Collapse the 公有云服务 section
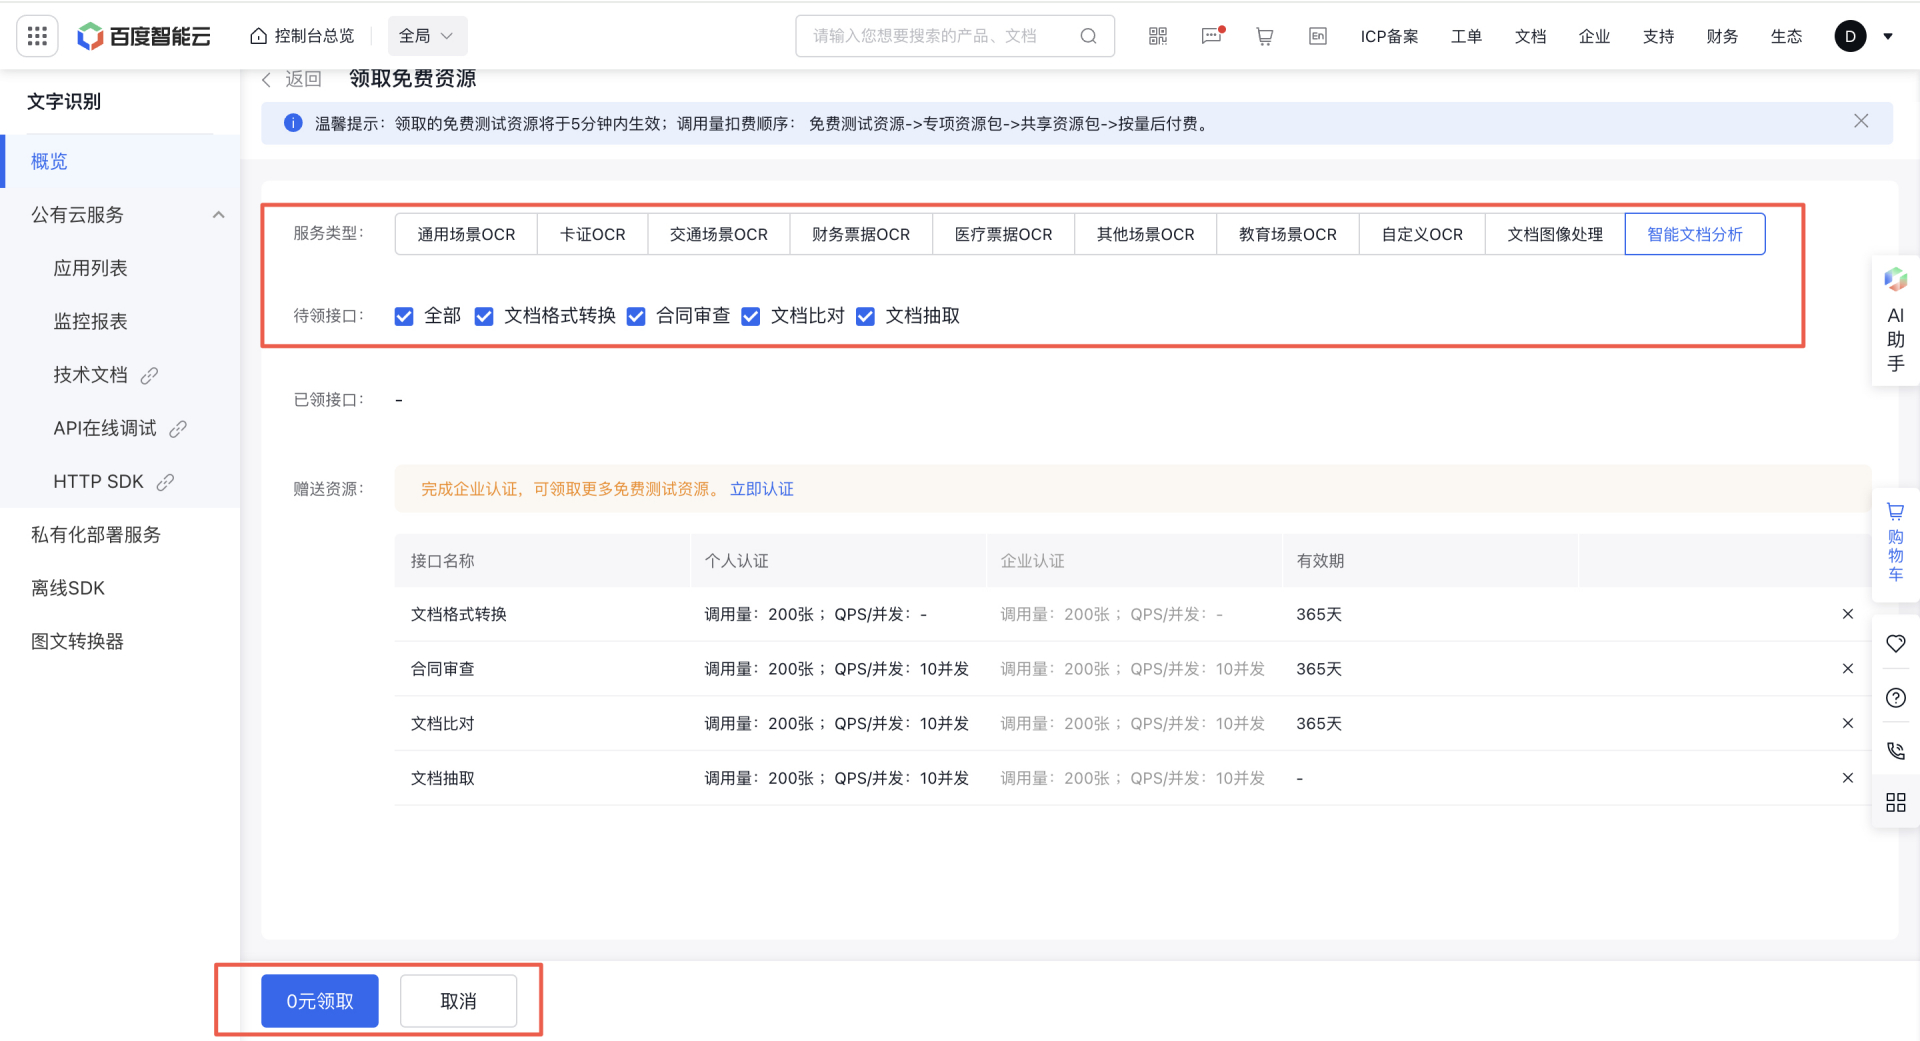 (218, 215)
